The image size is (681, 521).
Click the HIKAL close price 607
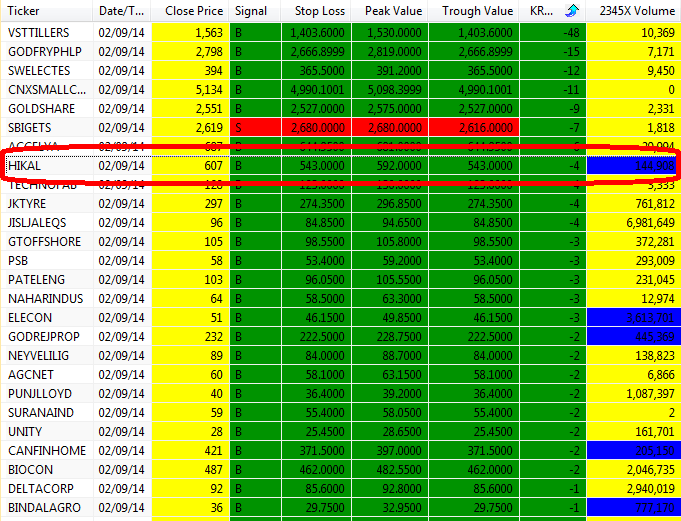(190, 166)
